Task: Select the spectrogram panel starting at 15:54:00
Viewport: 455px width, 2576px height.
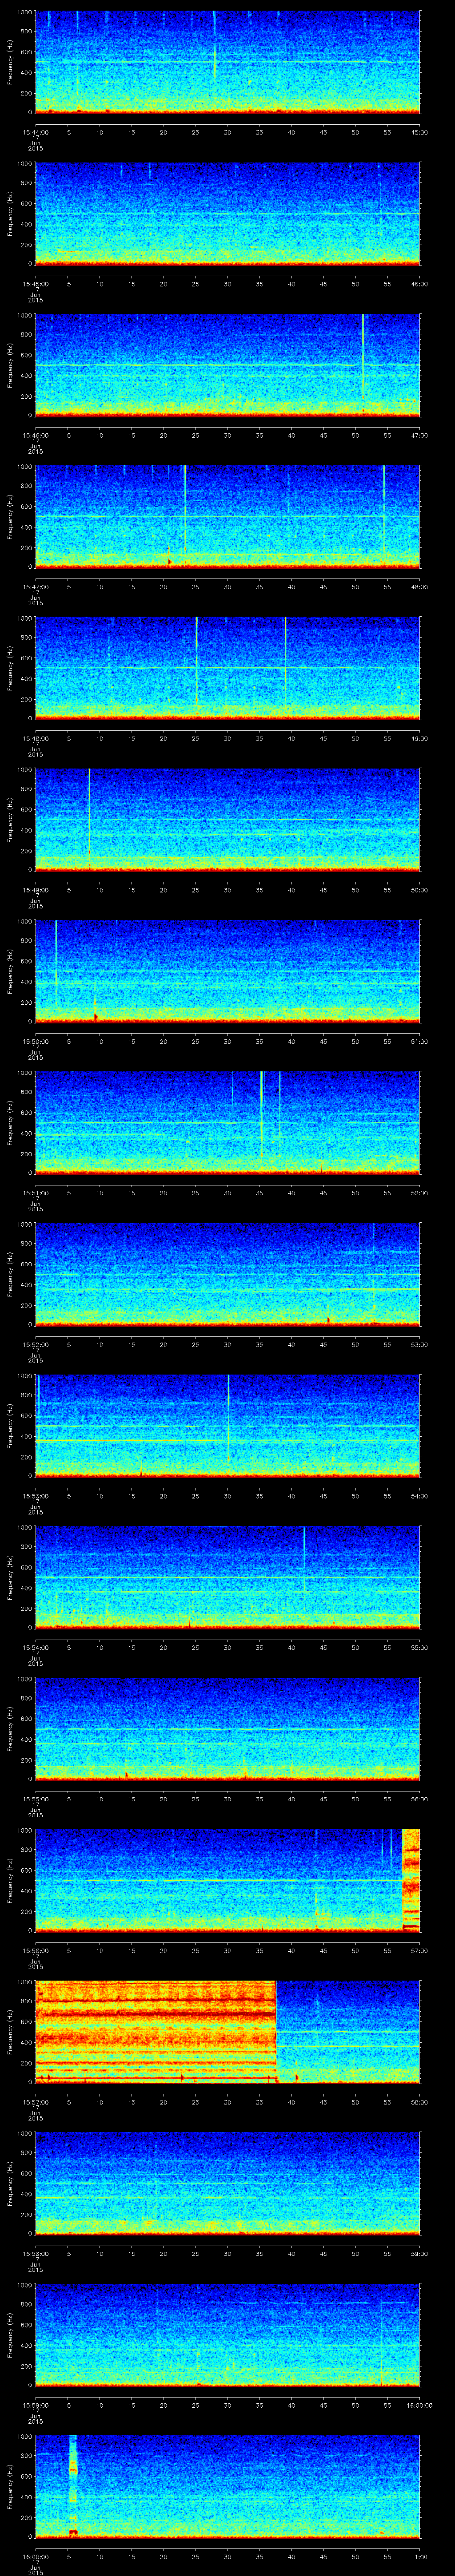Action: [228, 1577]
